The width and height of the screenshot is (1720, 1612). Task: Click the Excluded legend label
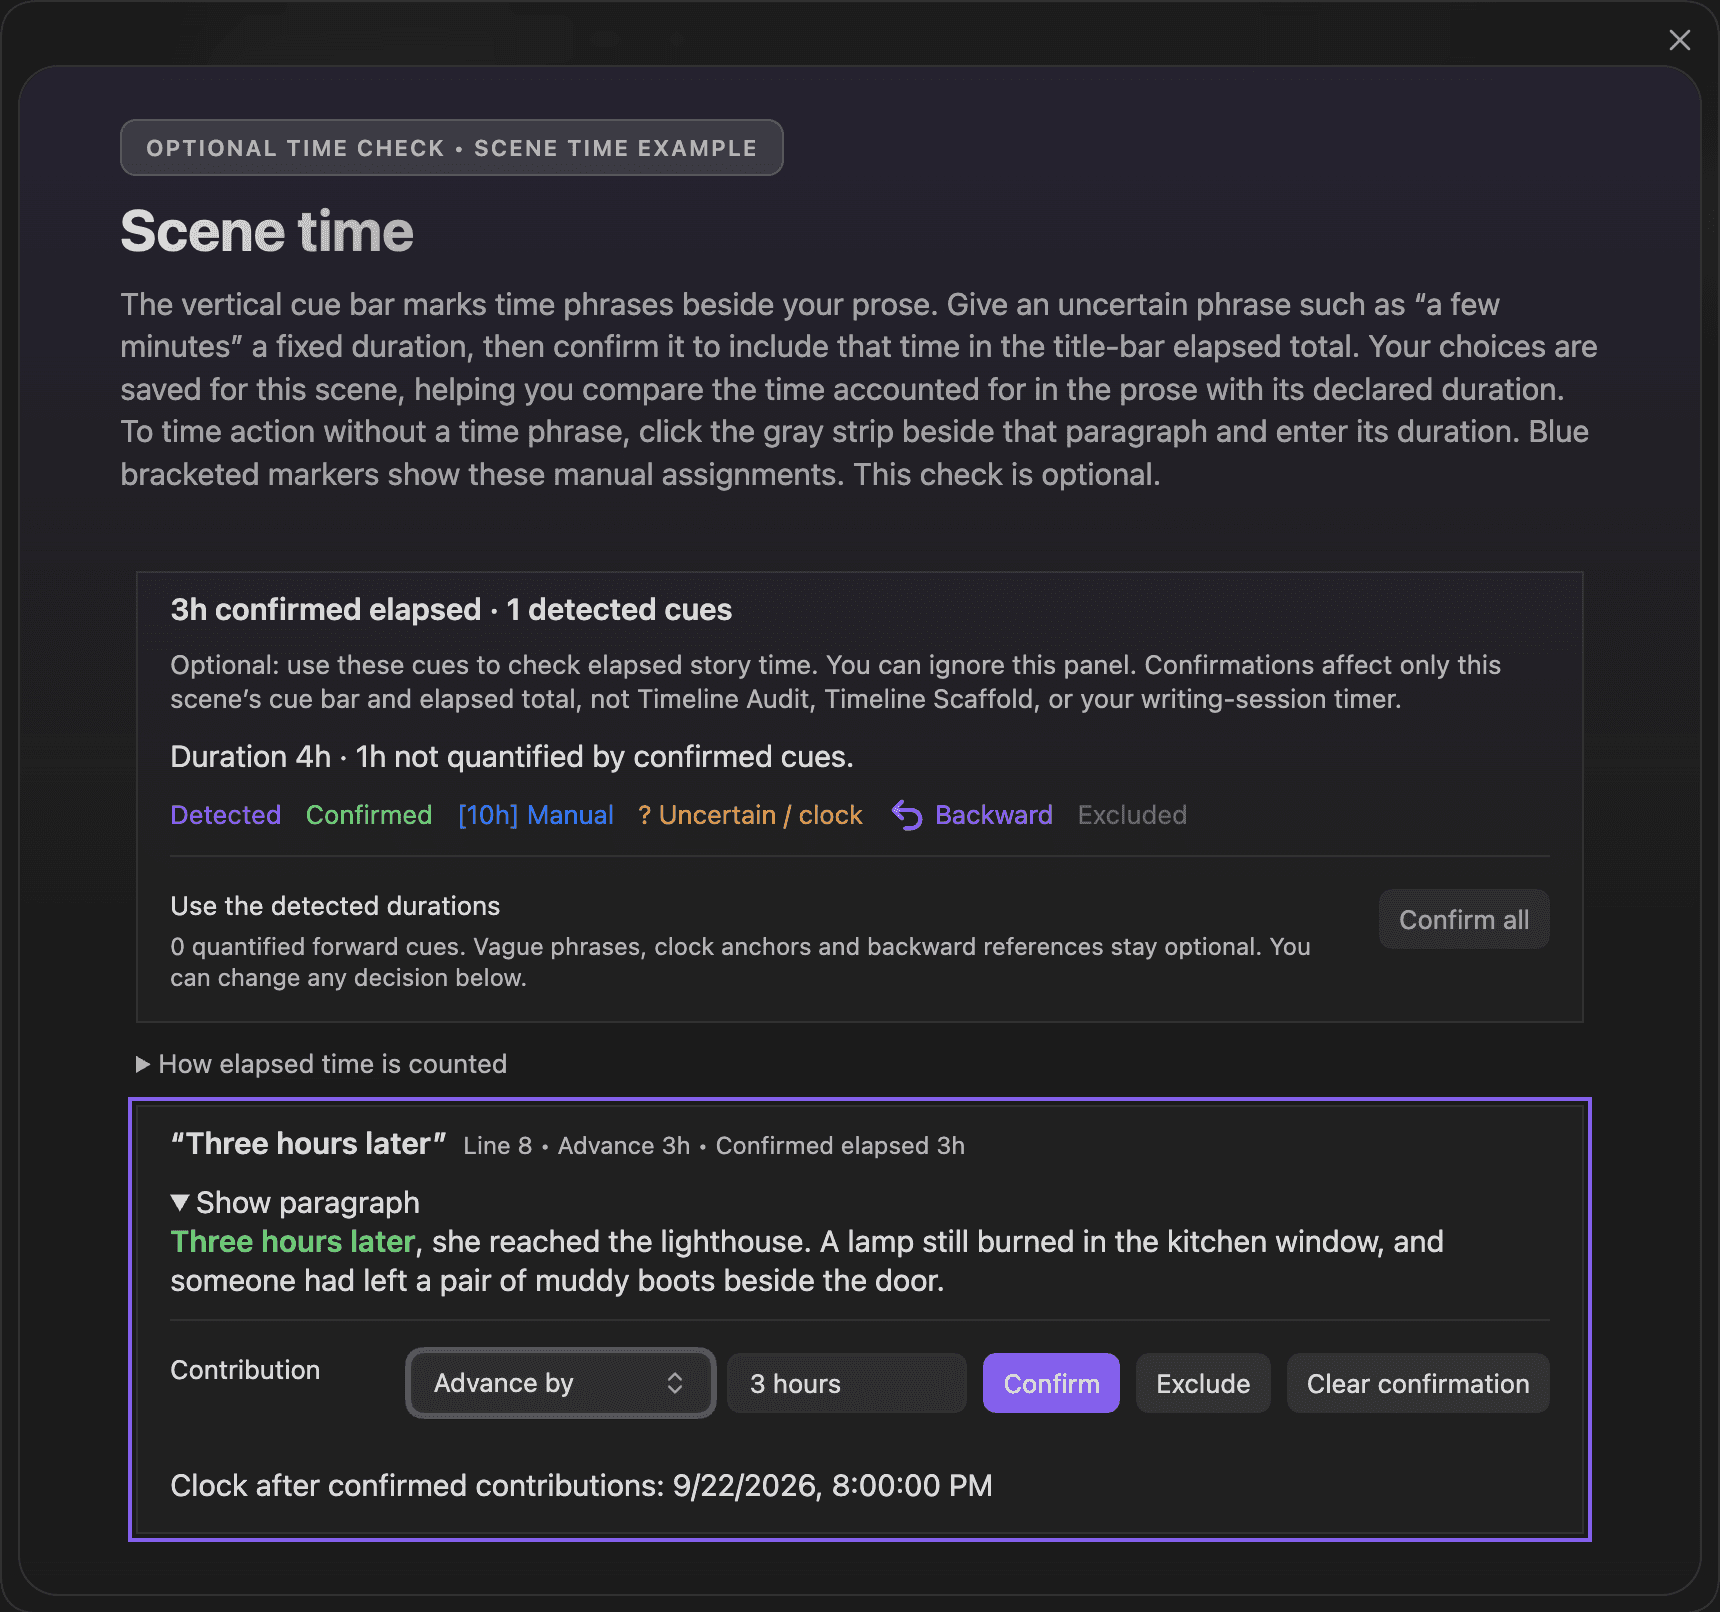pyautogui.click(x=1132, y=815)
